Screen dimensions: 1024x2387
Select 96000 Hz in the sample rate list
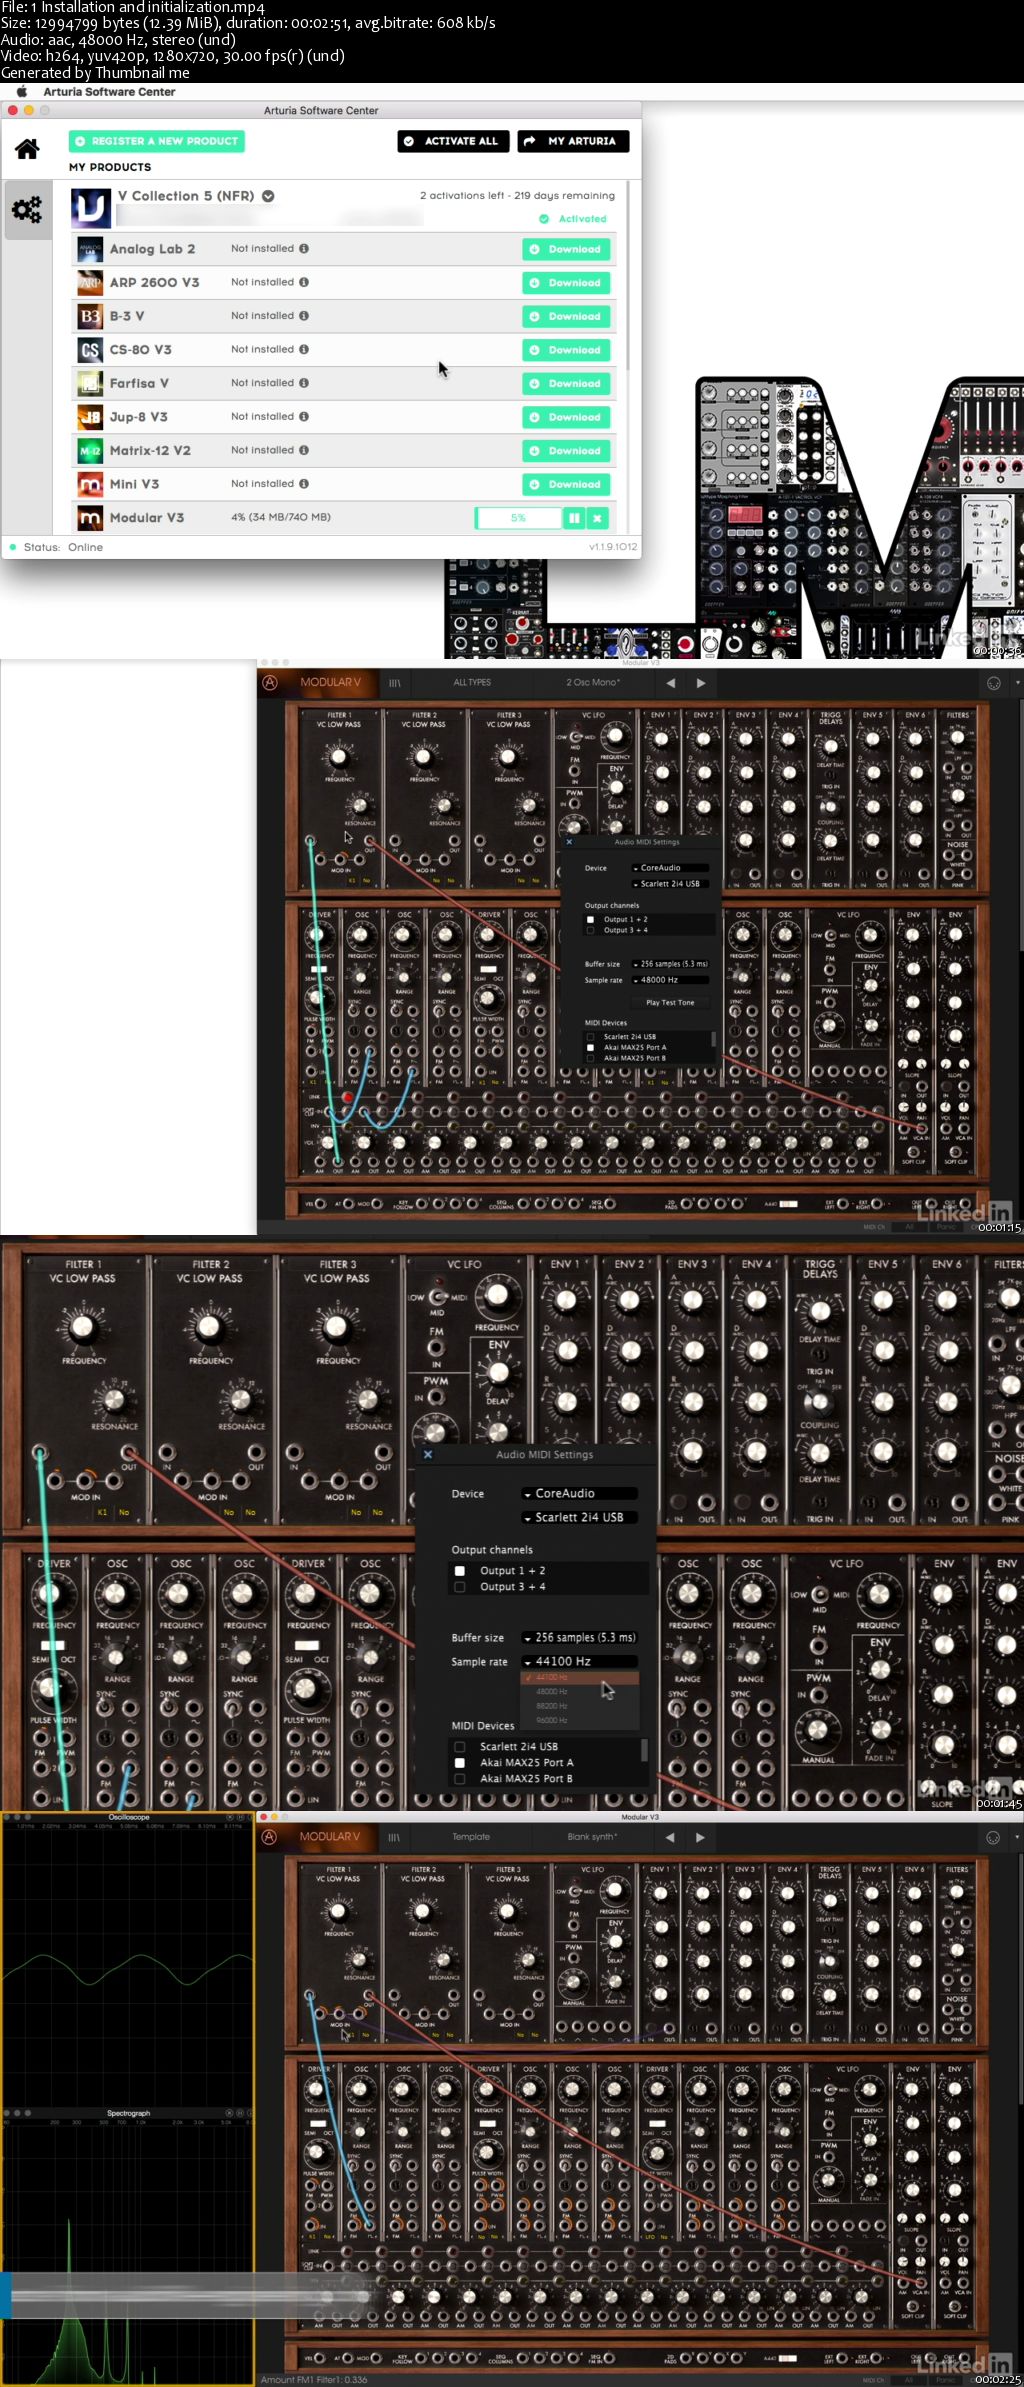(x=580, y=1720)
